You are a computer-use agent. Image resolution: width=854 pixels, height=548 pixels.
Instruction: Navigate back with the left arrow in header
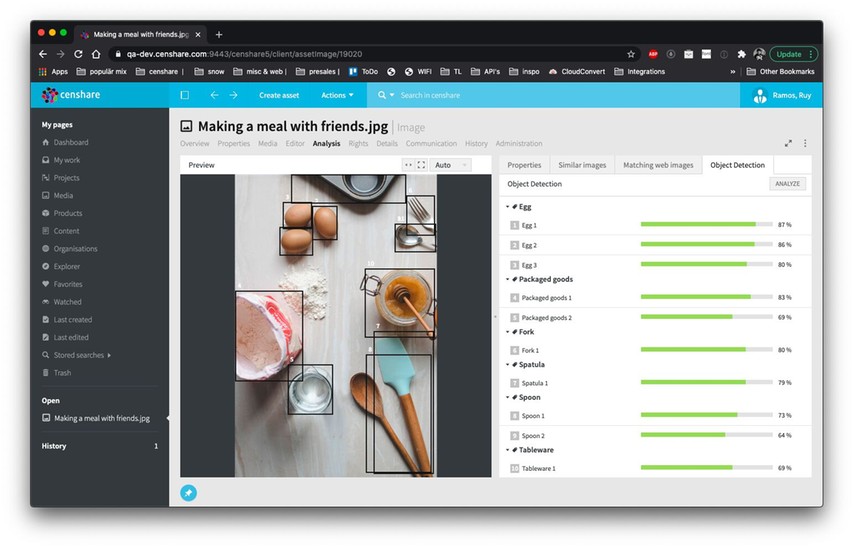214,95
